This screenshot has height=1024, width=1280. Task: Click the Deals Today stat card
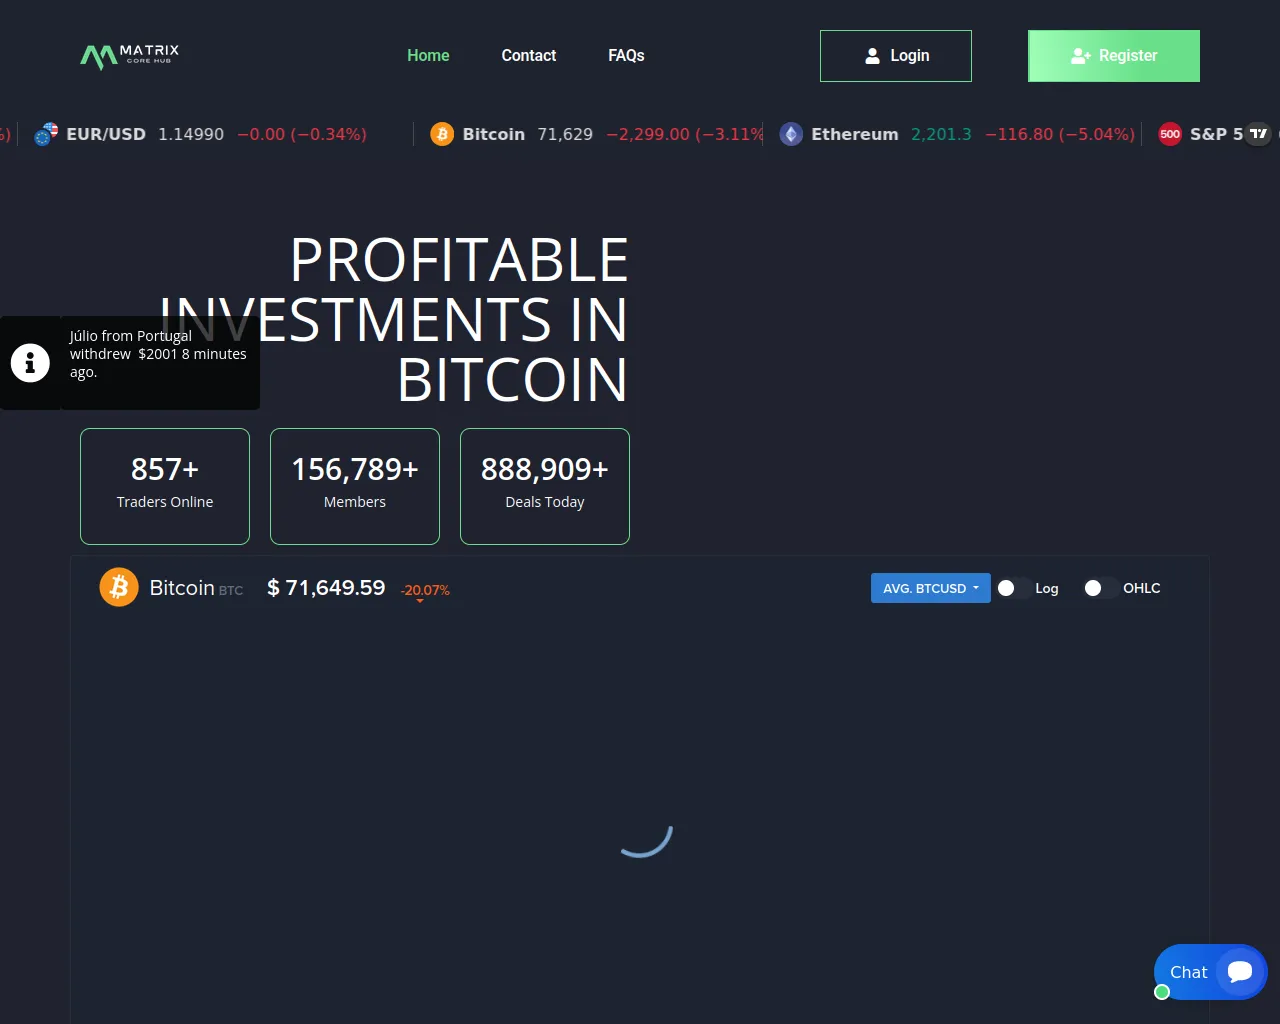click(545, 486)
